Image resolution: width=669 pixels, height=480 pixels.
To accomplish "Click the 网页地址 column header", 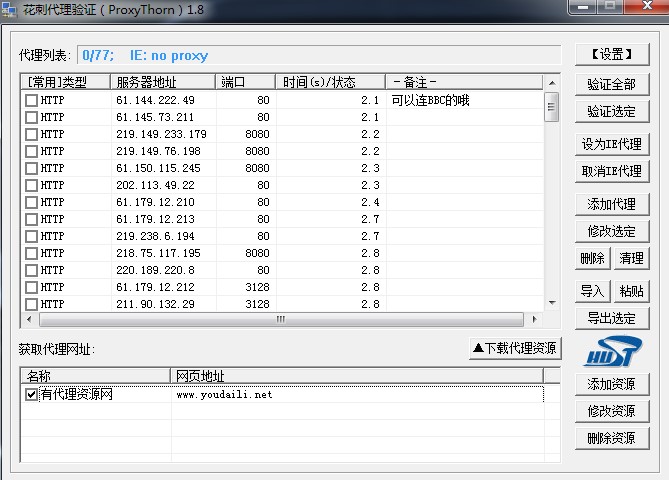I will point(357,376).
